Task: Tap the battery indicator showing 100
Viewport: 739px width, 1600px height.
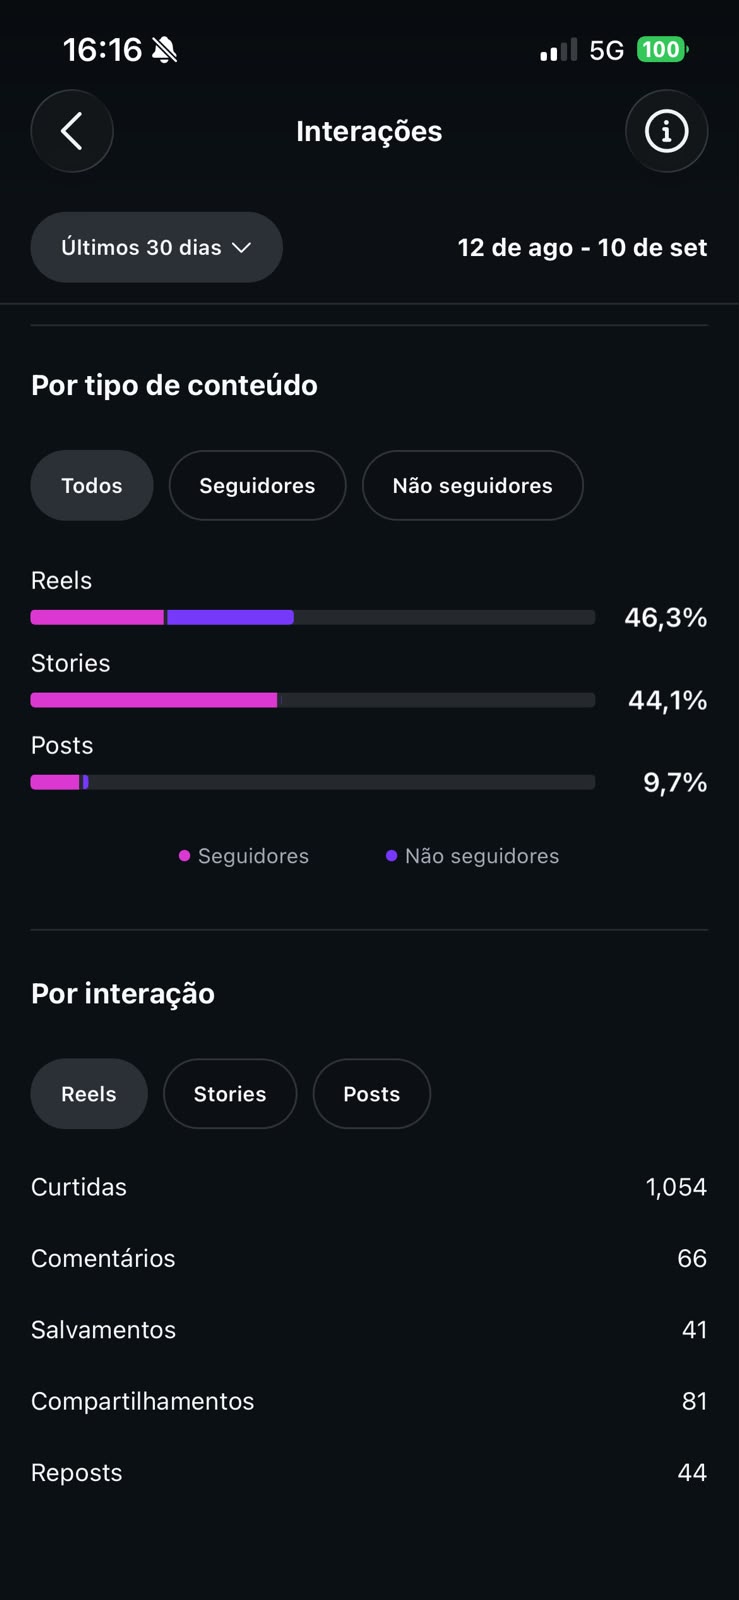Action: tap(662, 49)
